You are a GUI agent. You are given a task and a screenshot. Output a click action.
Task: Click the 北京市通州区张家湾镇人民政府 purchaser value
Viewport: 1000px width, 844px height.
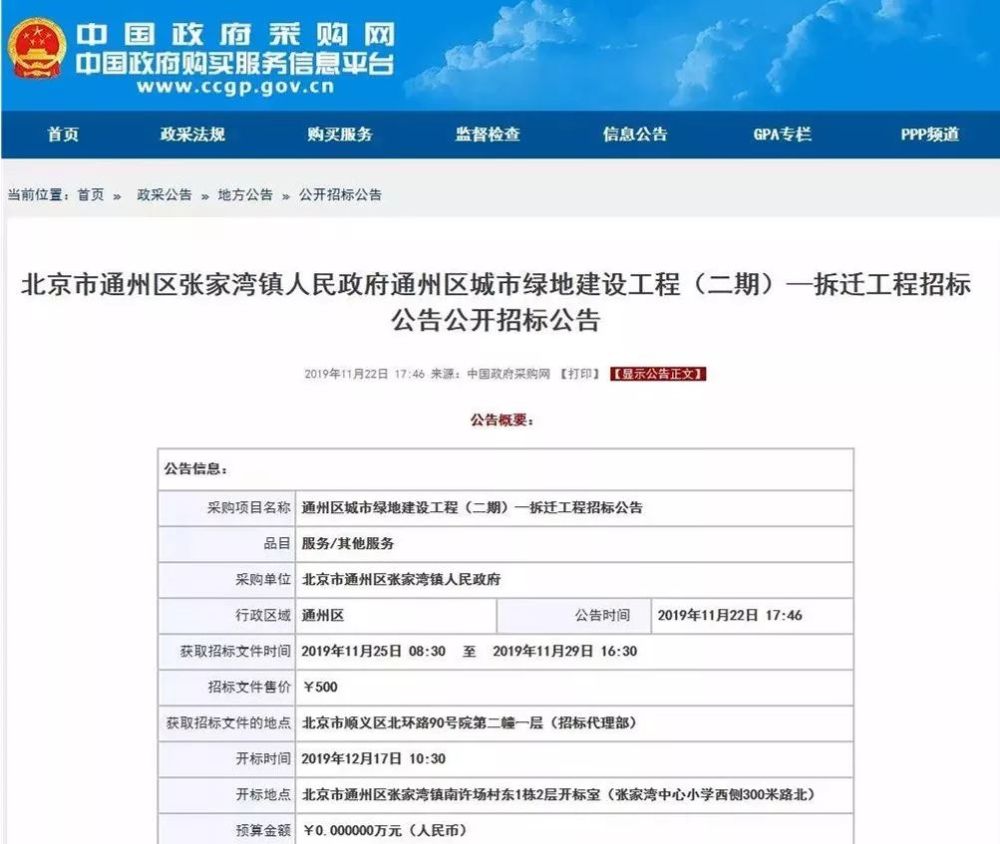pyautogui.click(x=401, y=579)
